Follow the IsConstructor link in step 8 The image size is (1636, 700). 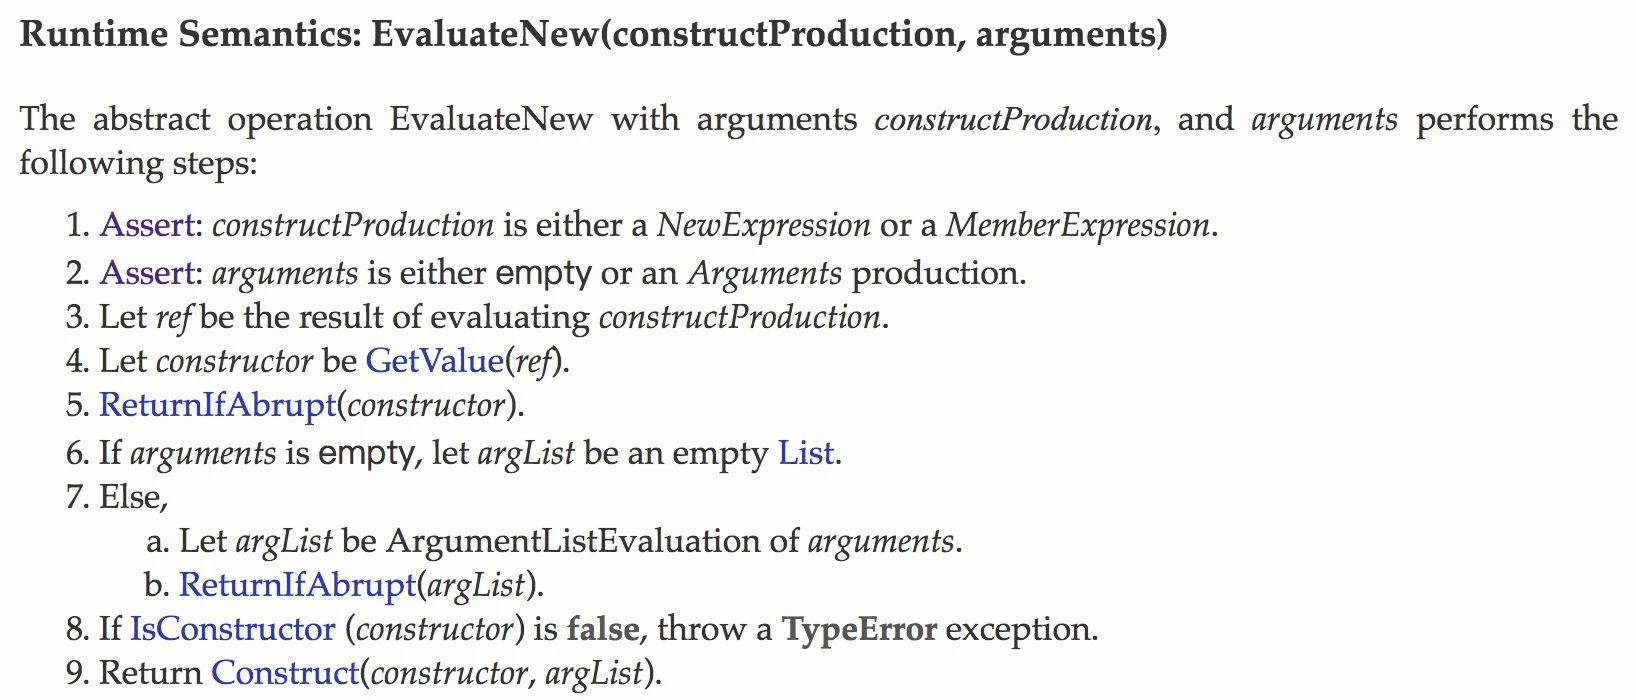233,629
